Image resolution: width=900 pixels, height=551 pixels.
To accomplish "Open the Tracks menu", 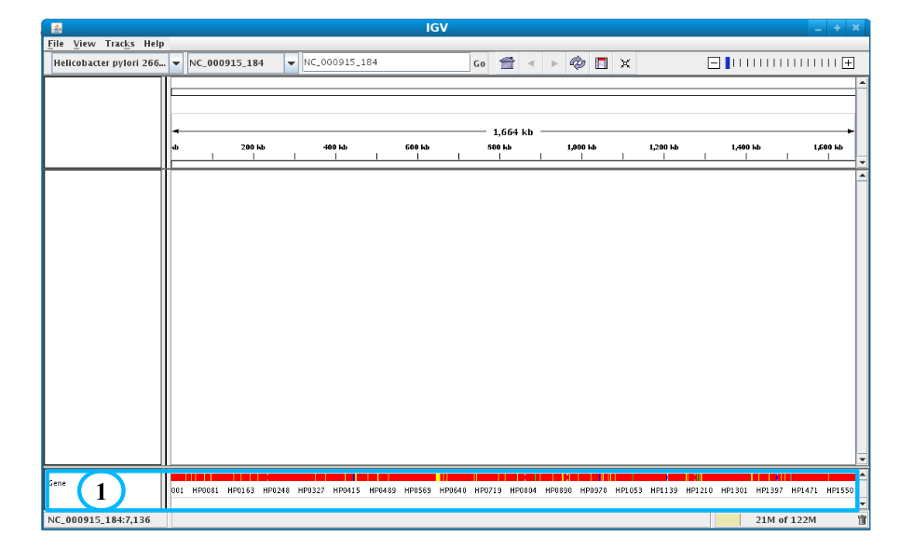I will (119, 44).
